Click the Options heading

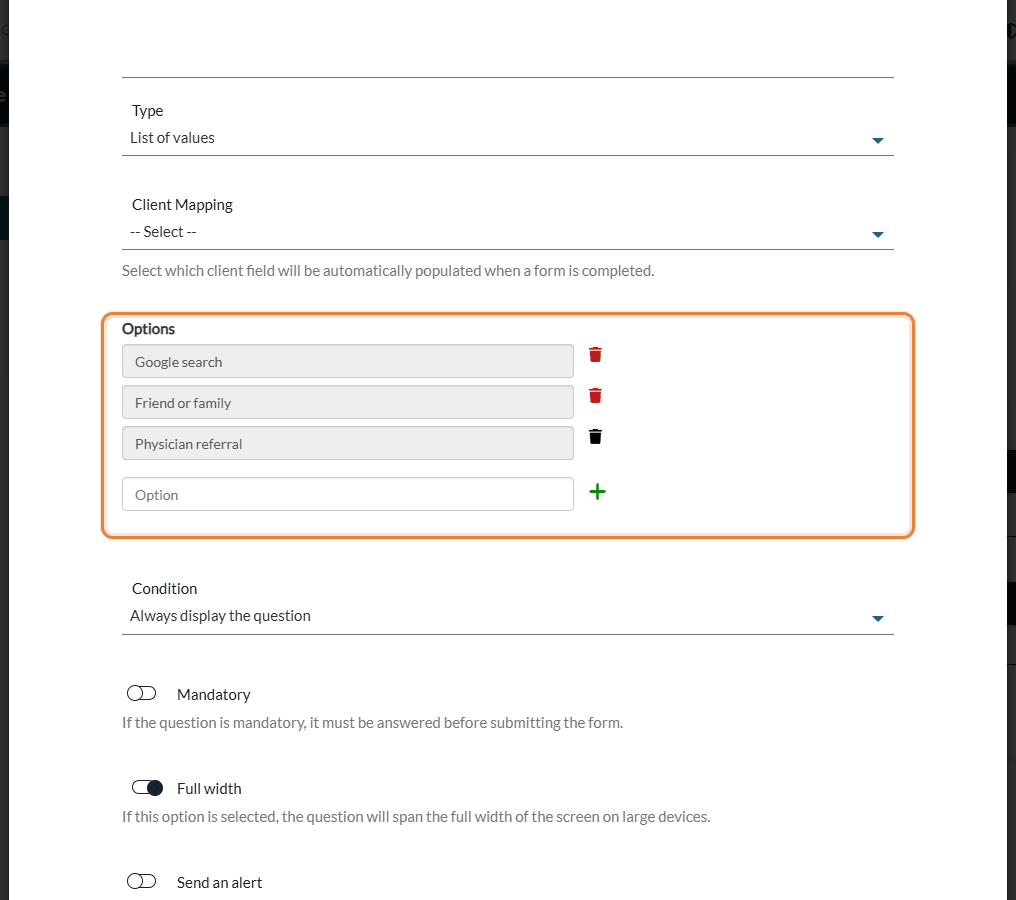click(148, 329)
